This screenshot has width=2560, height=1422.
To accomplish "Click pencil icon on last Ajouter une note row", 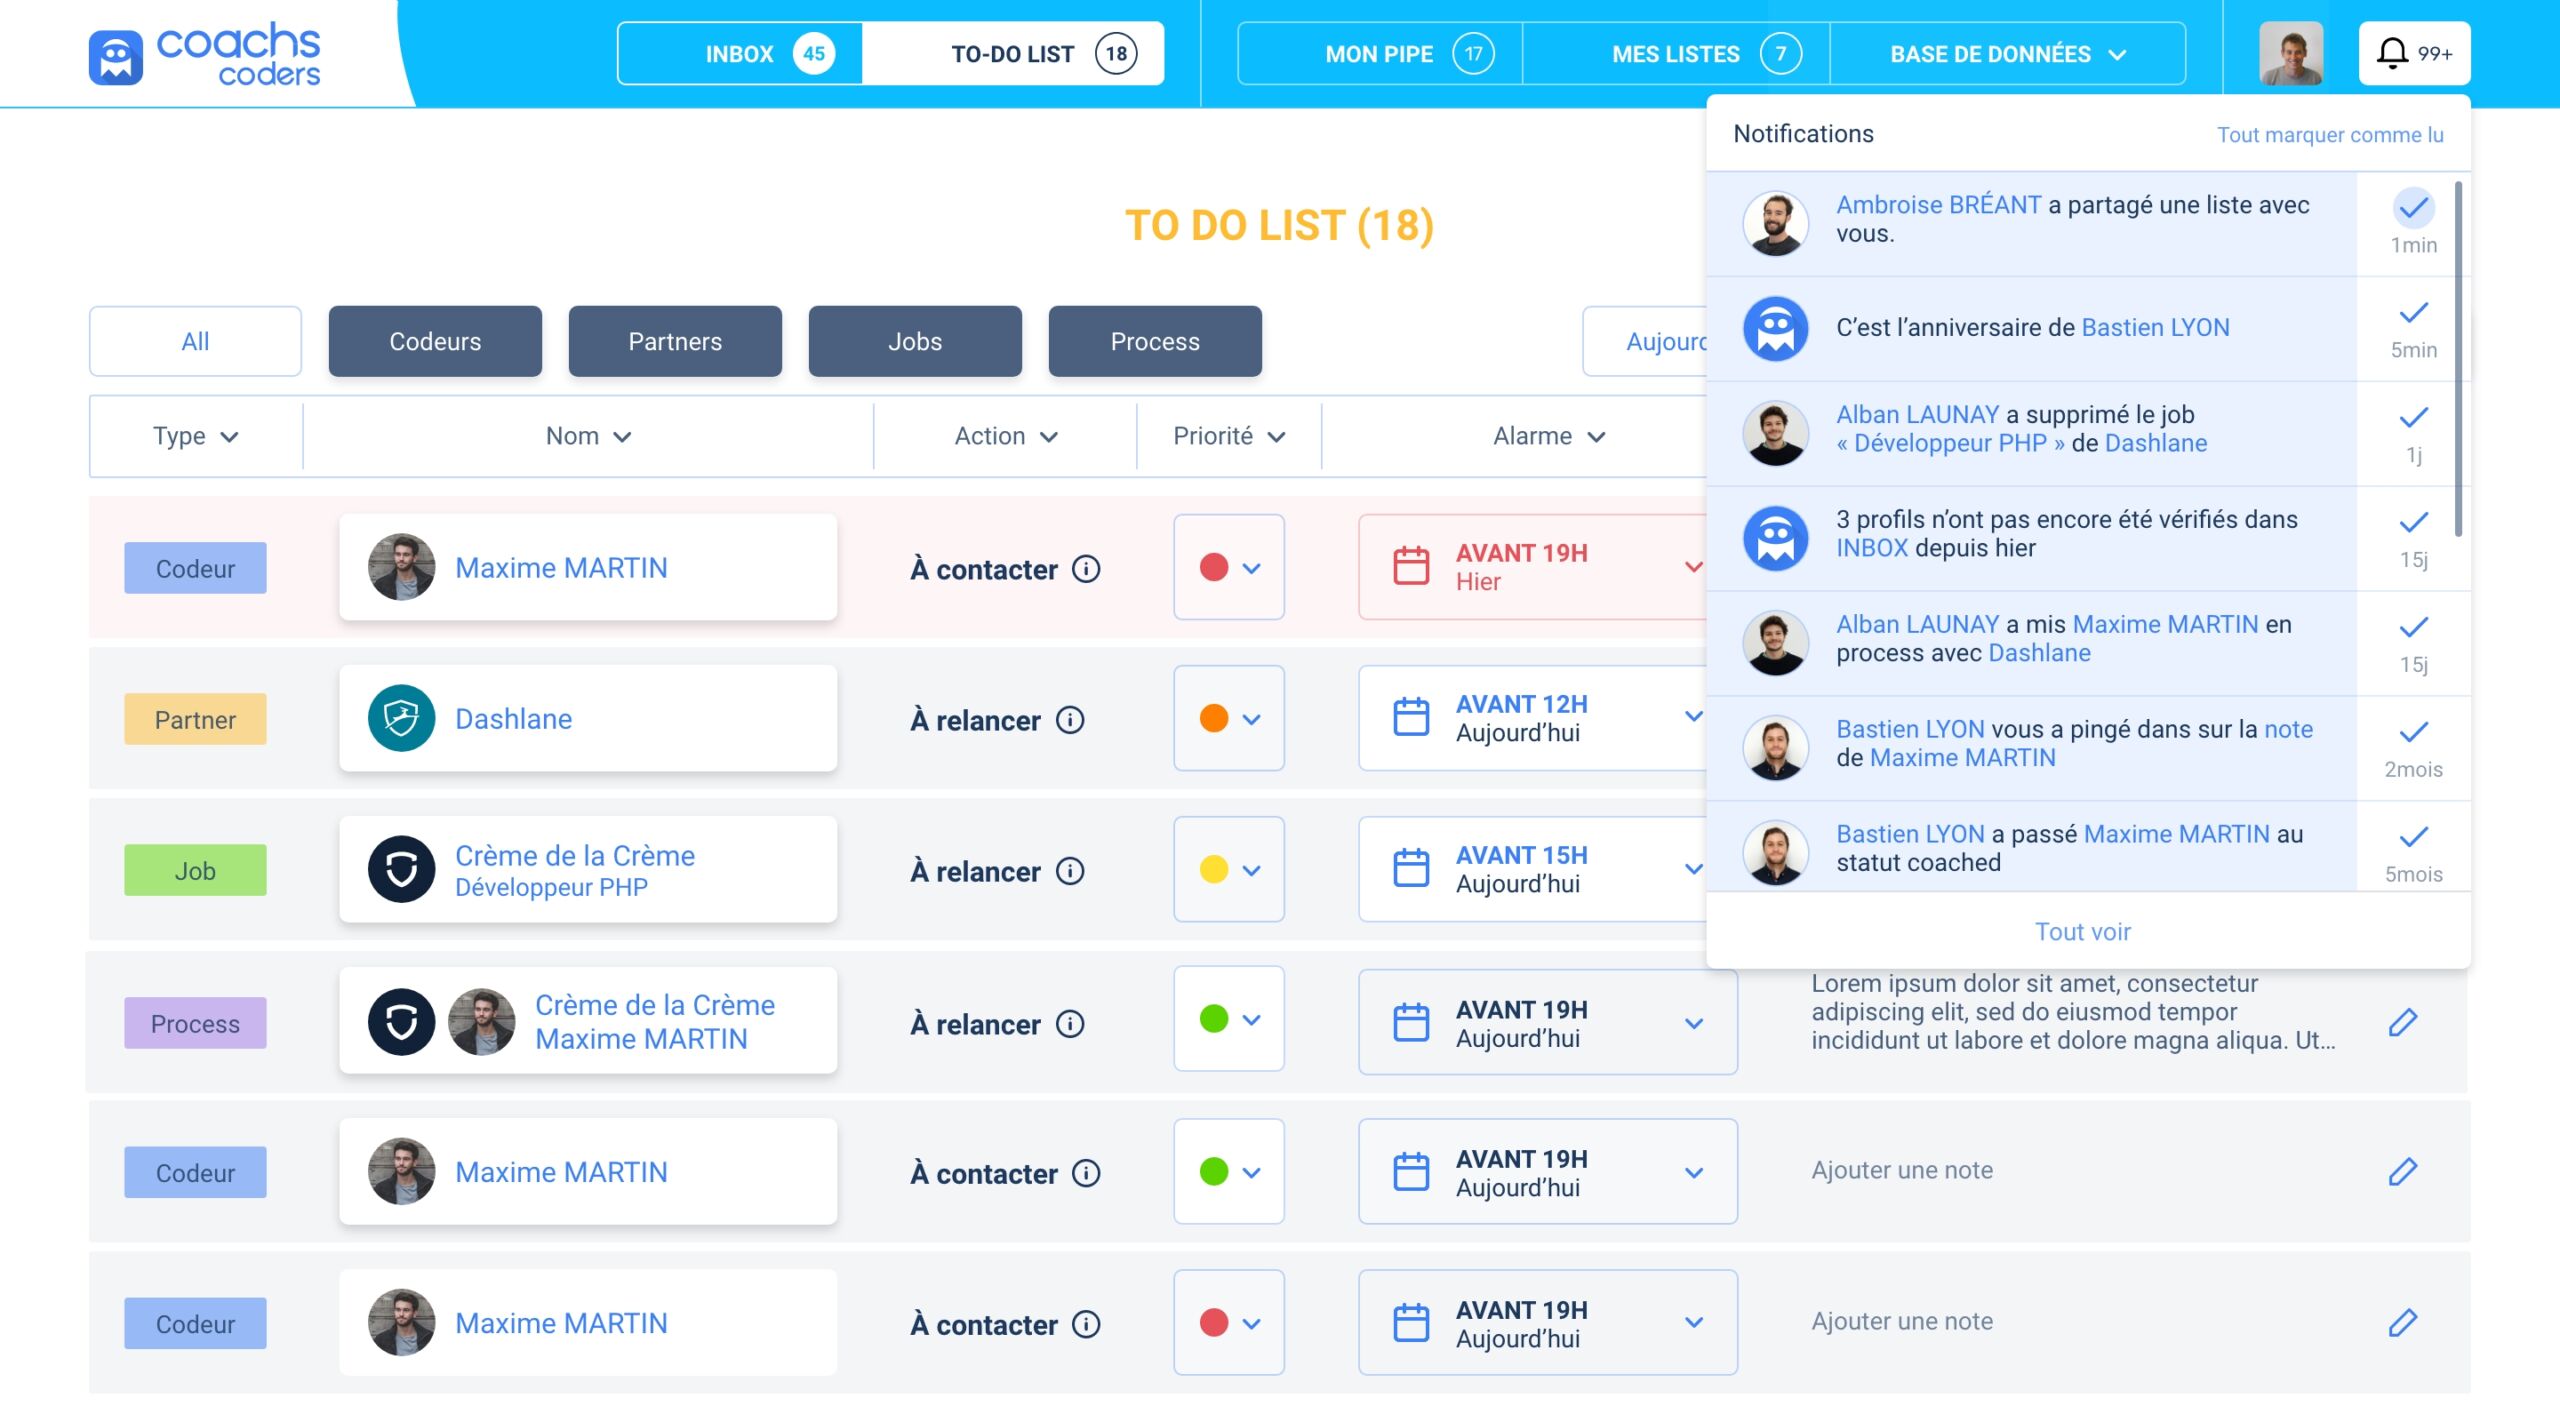I will (x=2402, y=1322).
